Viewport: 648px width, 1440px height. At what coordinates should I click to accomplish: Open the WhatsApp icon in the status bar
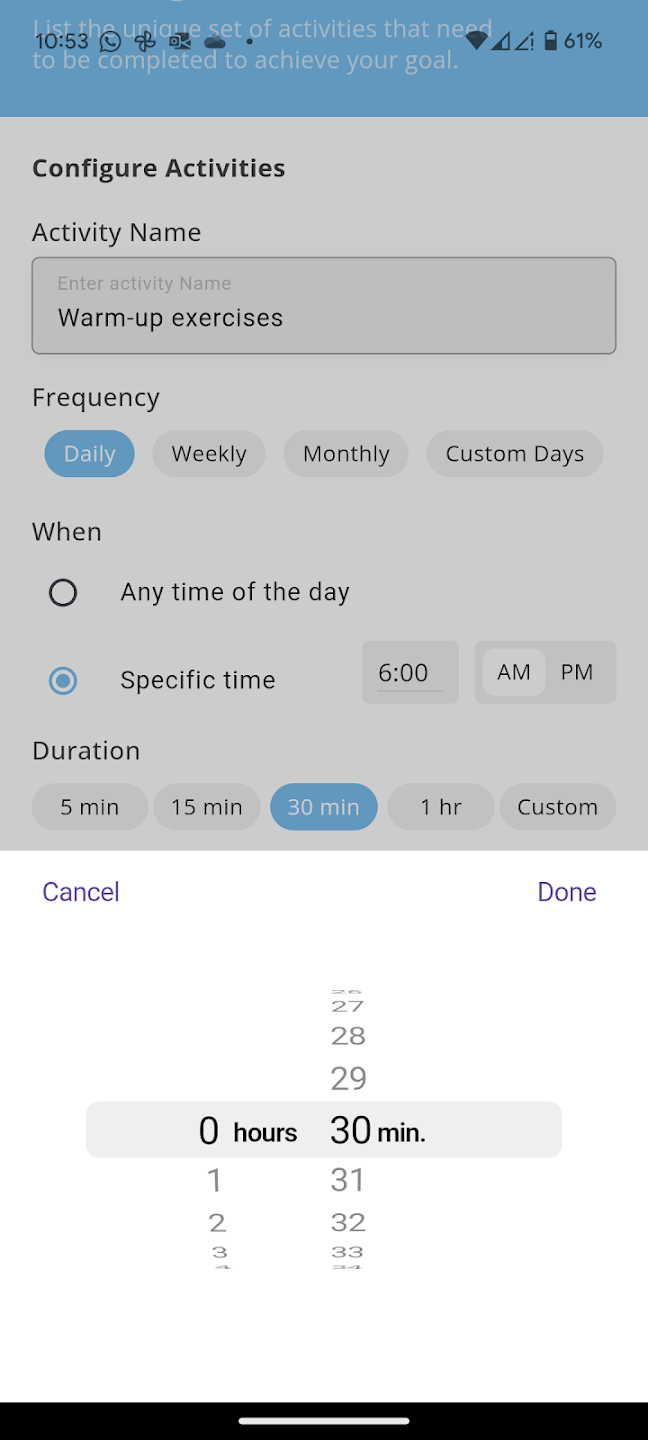coord(110,42)
